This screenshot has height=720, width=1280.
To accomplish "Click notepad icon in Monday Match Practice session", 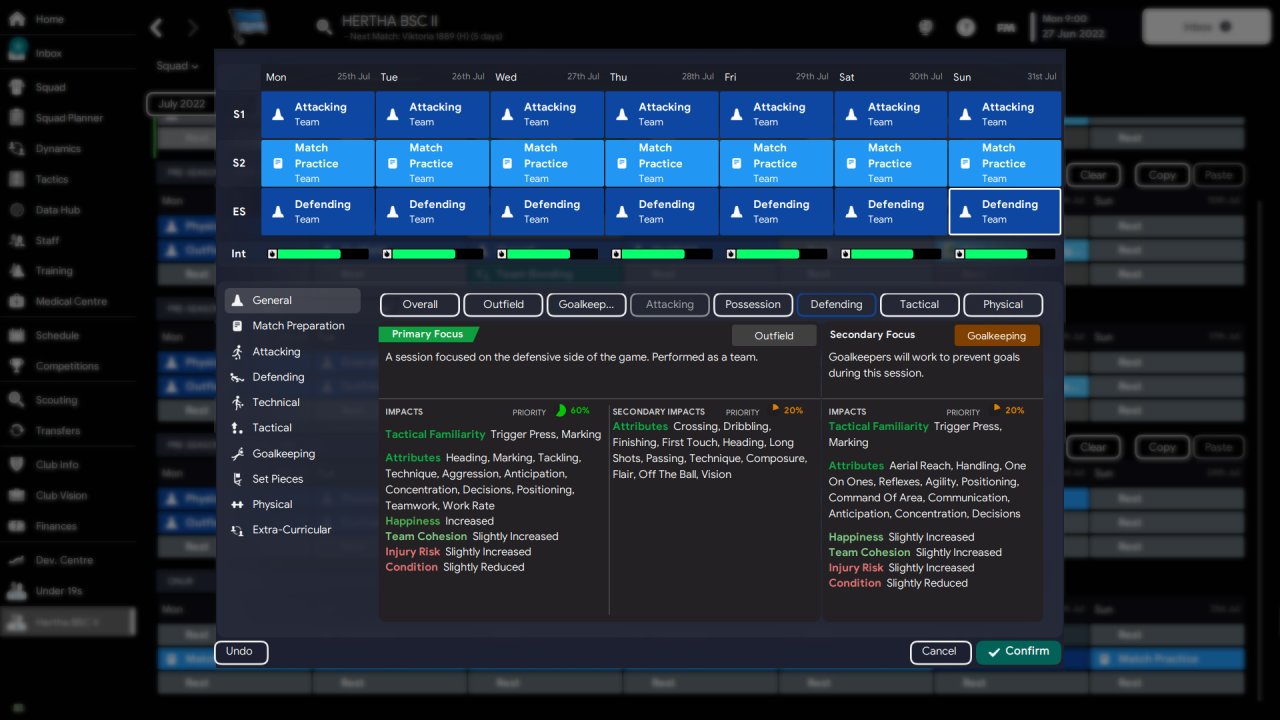I will pos(278,163).
